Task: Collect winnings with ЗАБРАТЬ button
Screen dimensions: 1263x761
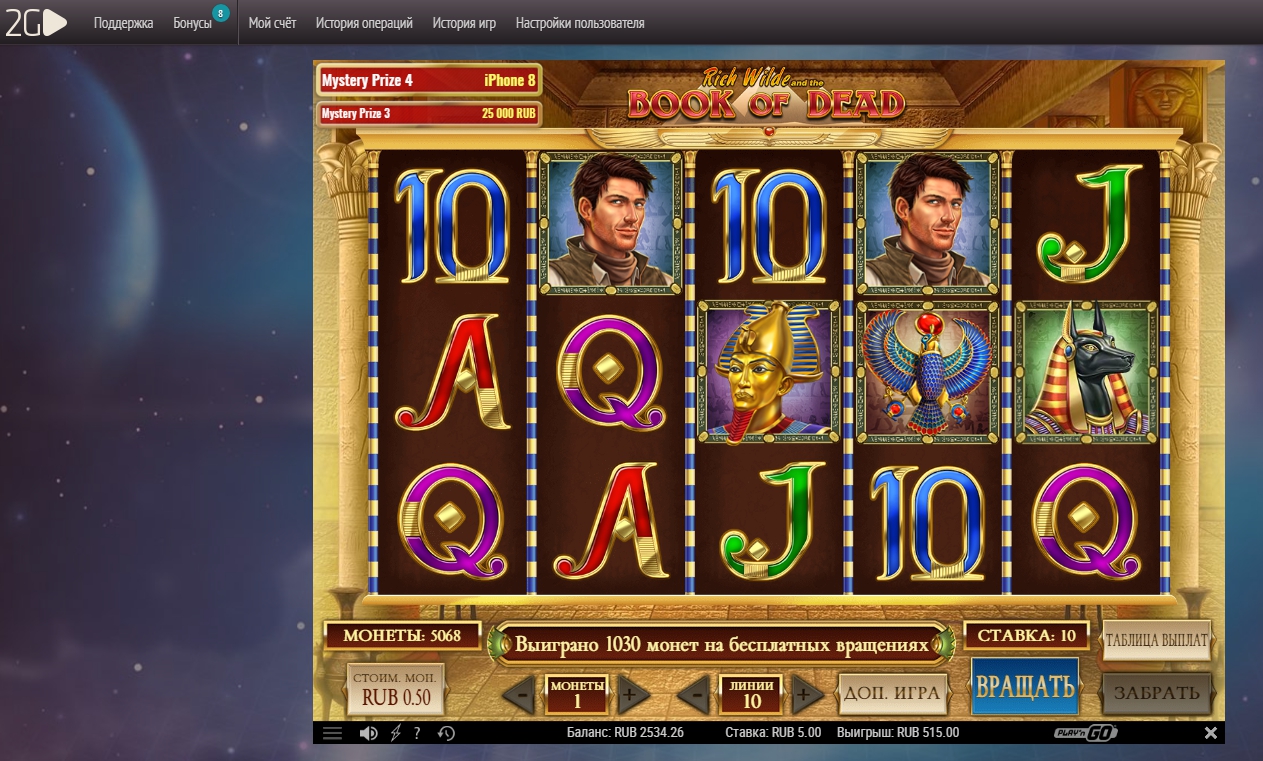Action: click(x=1157, y=693)
